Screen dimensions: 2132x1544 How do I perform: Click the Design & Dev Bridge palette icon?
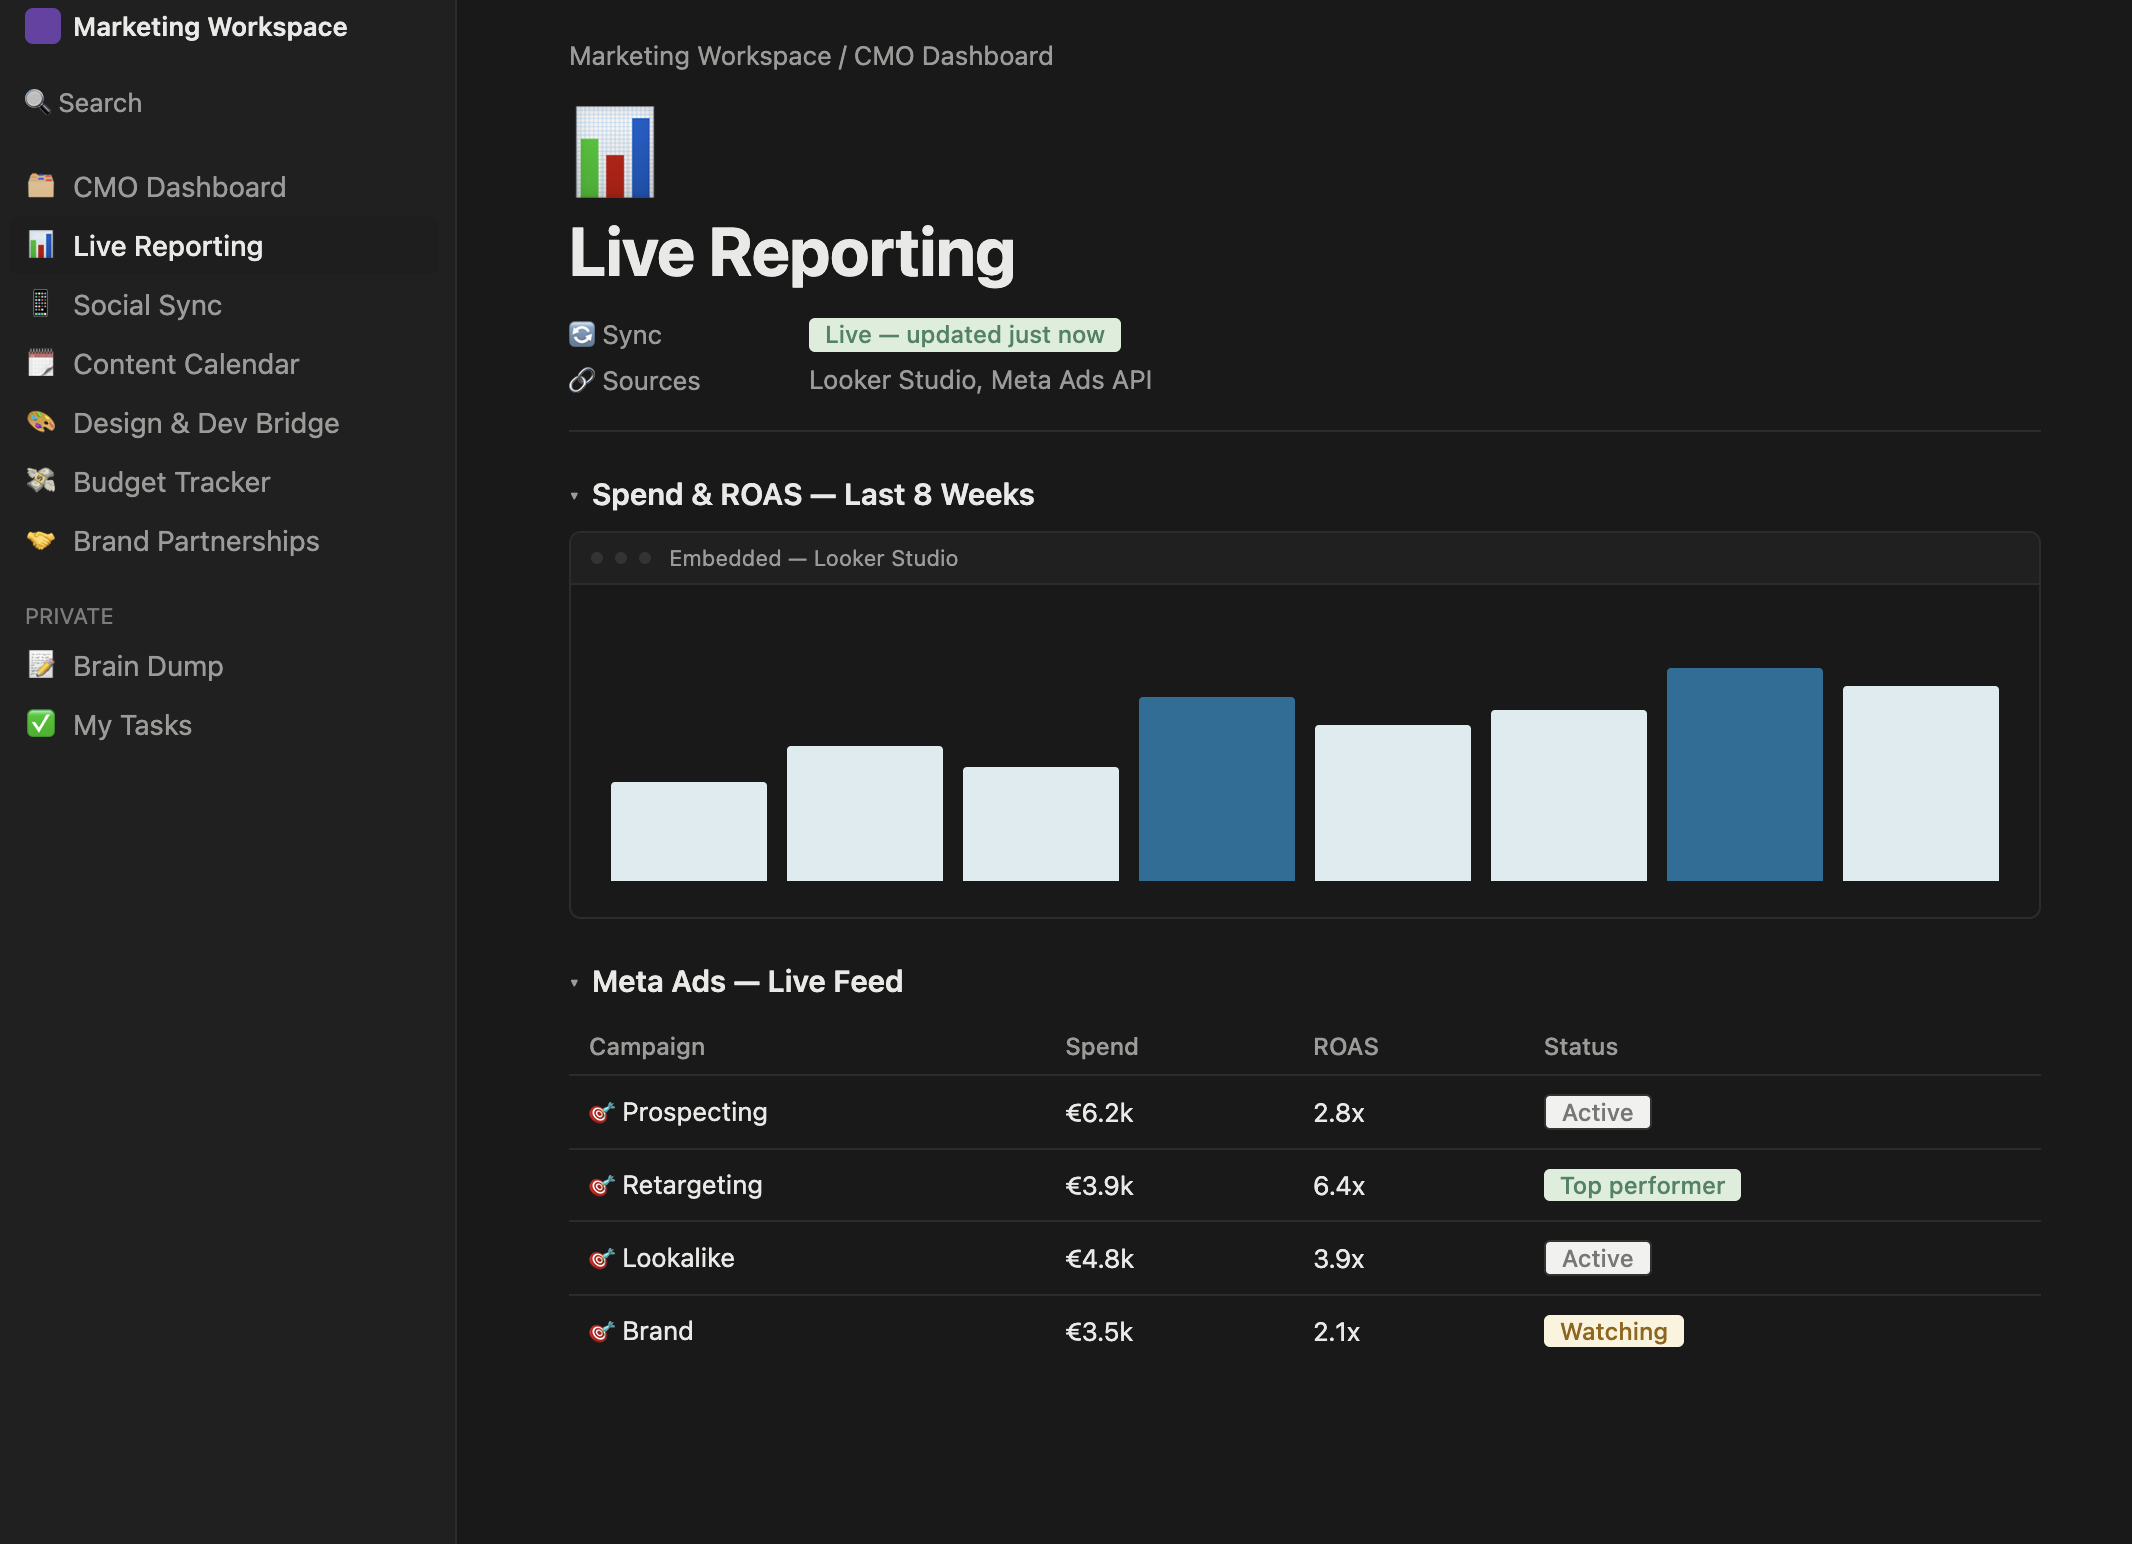point(41,422)
